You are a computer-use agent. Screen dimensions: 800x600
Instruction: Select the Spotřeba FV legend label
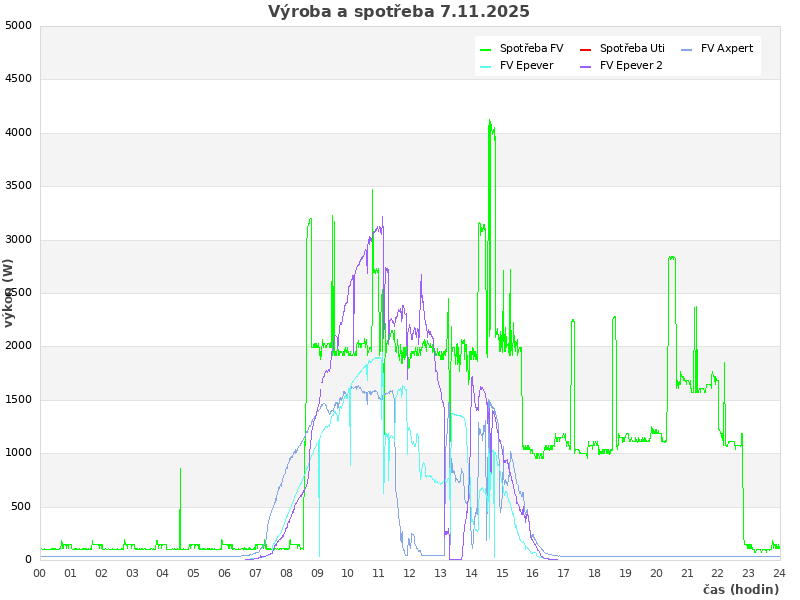pos(531,48)
